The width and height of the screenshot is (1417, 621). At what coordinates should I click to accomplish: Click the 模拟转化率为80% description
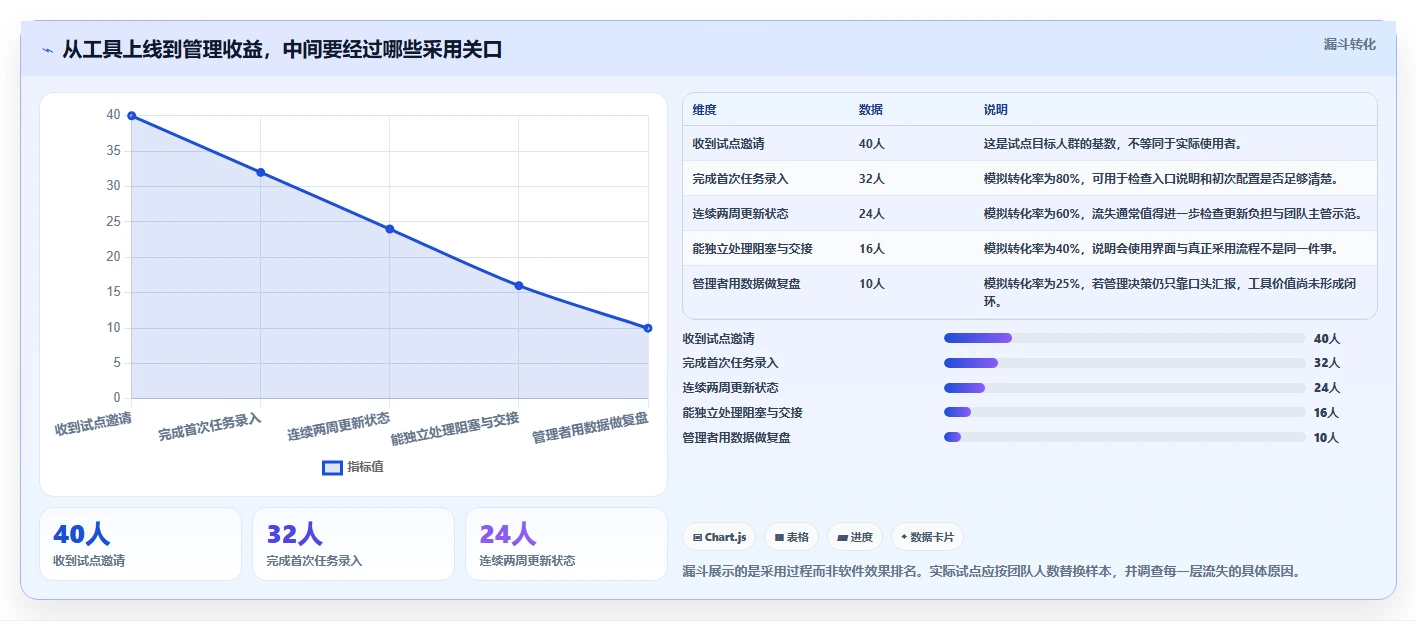(x=1161, y=179)
